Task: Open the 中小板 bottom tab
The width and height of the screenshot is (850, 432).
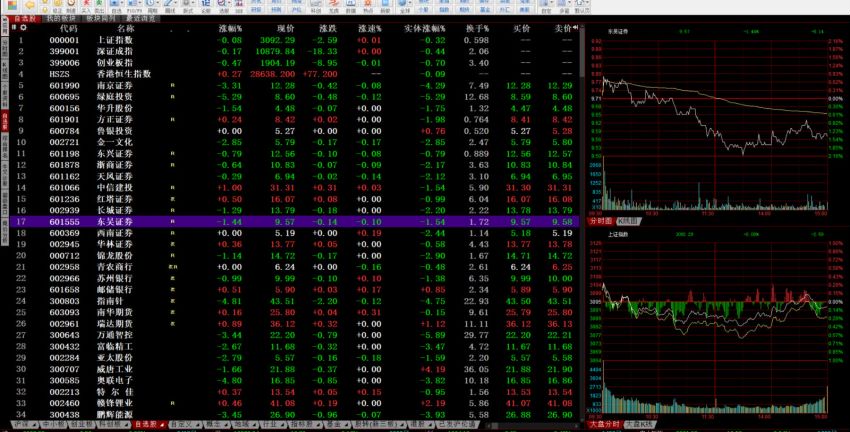Action: pyautogui.click(x=53, y=424)
